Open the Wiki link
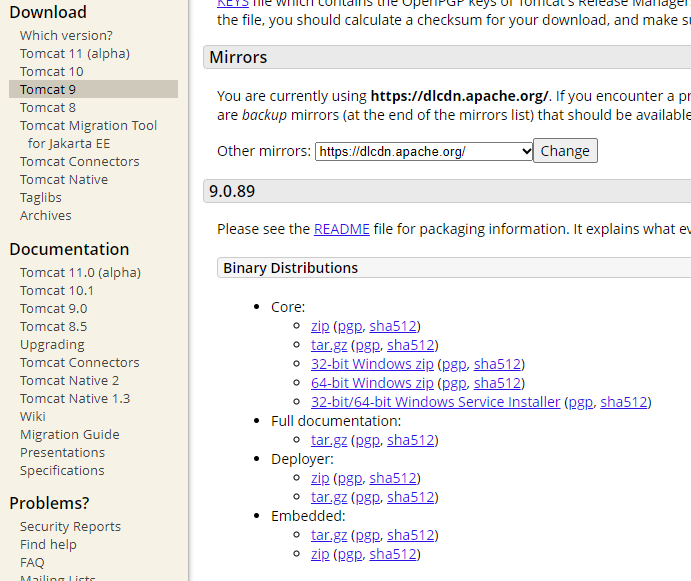Image resolution: width=691 pixels, height=581 pixels. pos(33,417)
